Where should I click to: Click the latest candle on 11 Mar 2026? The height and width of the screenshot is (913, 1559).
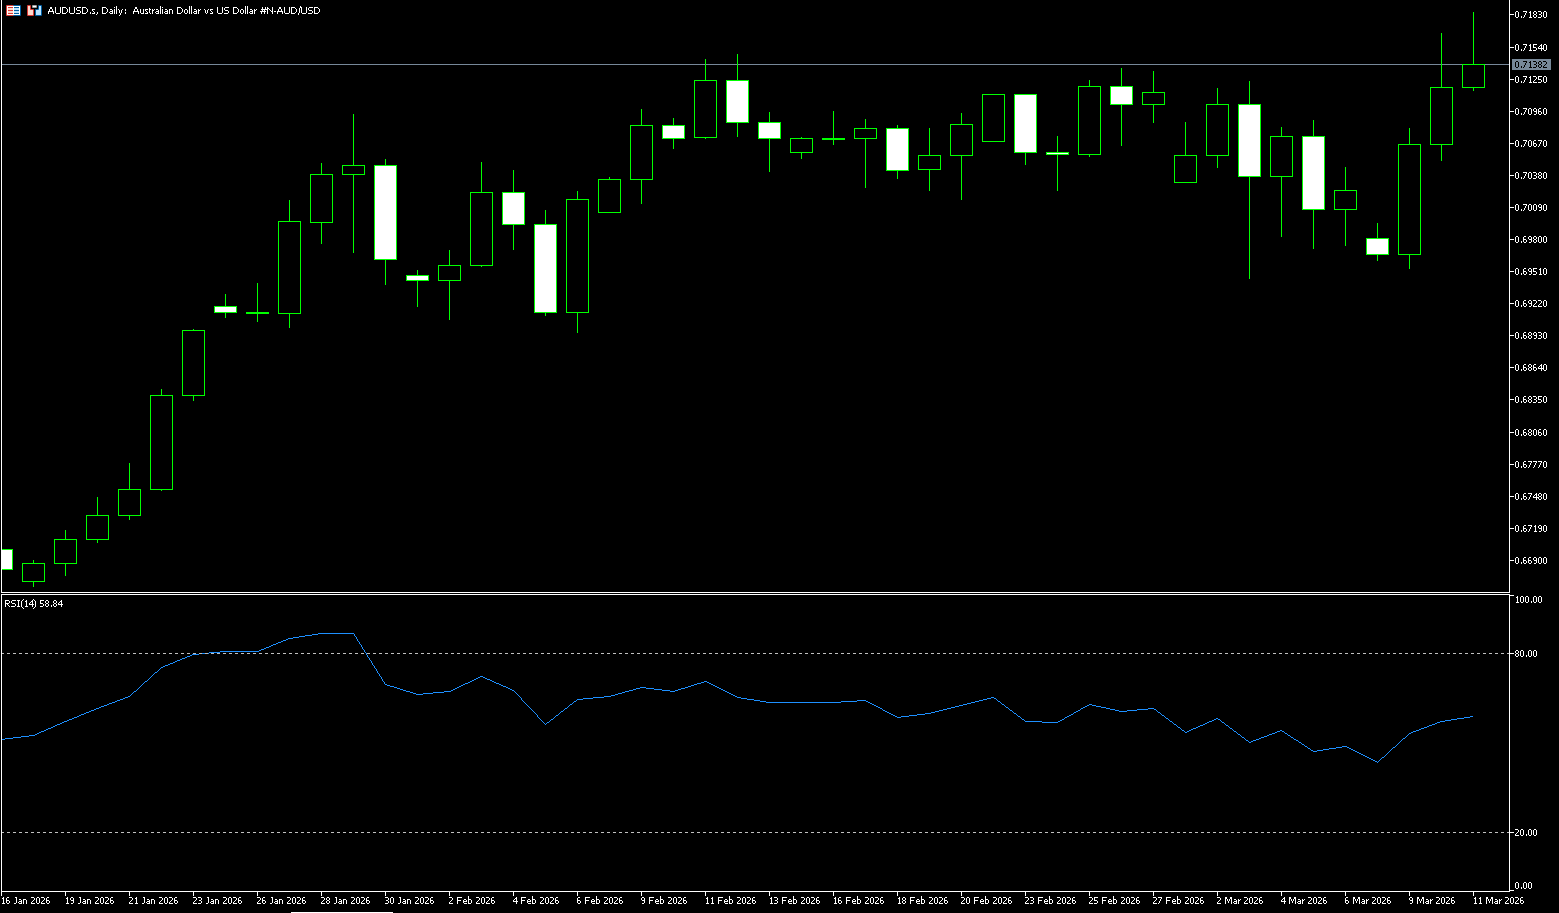tap(1473, 76)
